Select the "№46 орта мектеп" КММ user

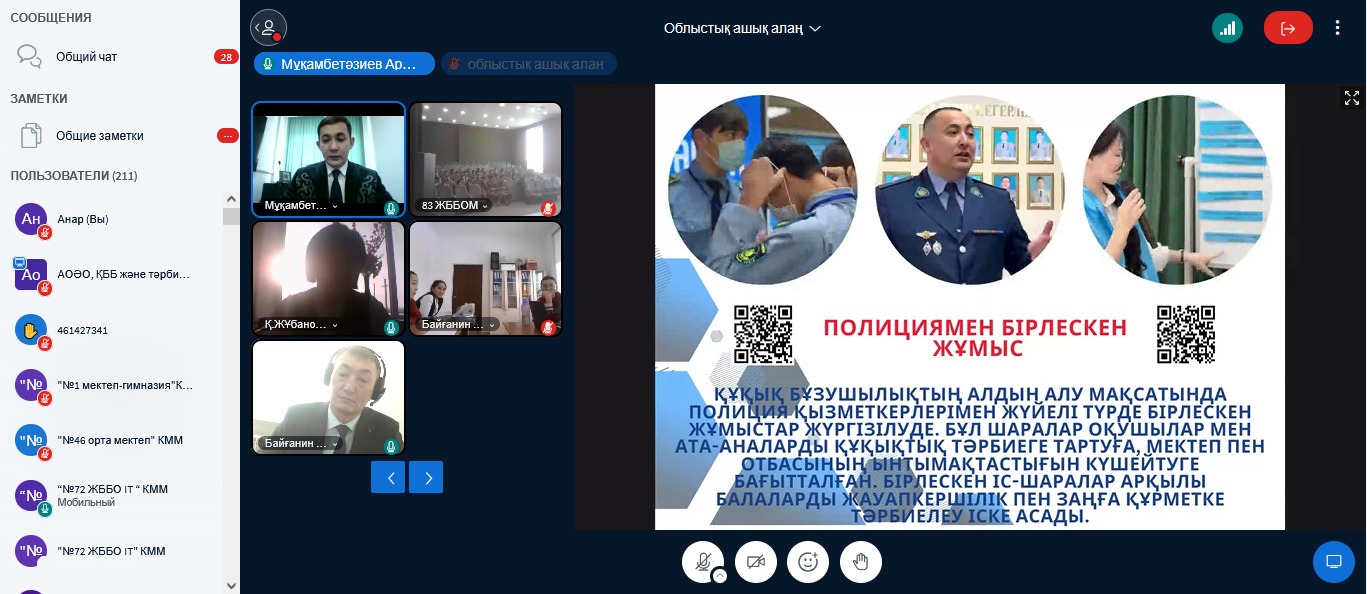point(120,440)
